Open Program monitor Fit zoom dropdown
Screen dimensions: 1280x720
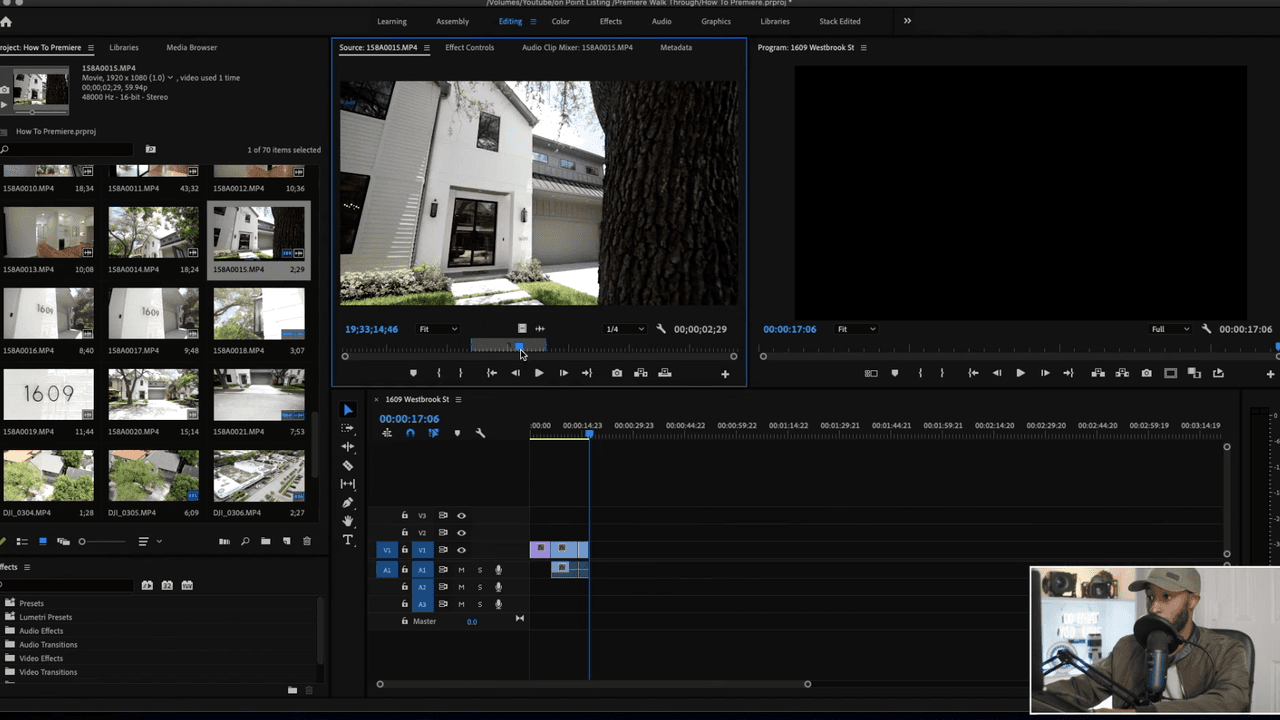856,329
